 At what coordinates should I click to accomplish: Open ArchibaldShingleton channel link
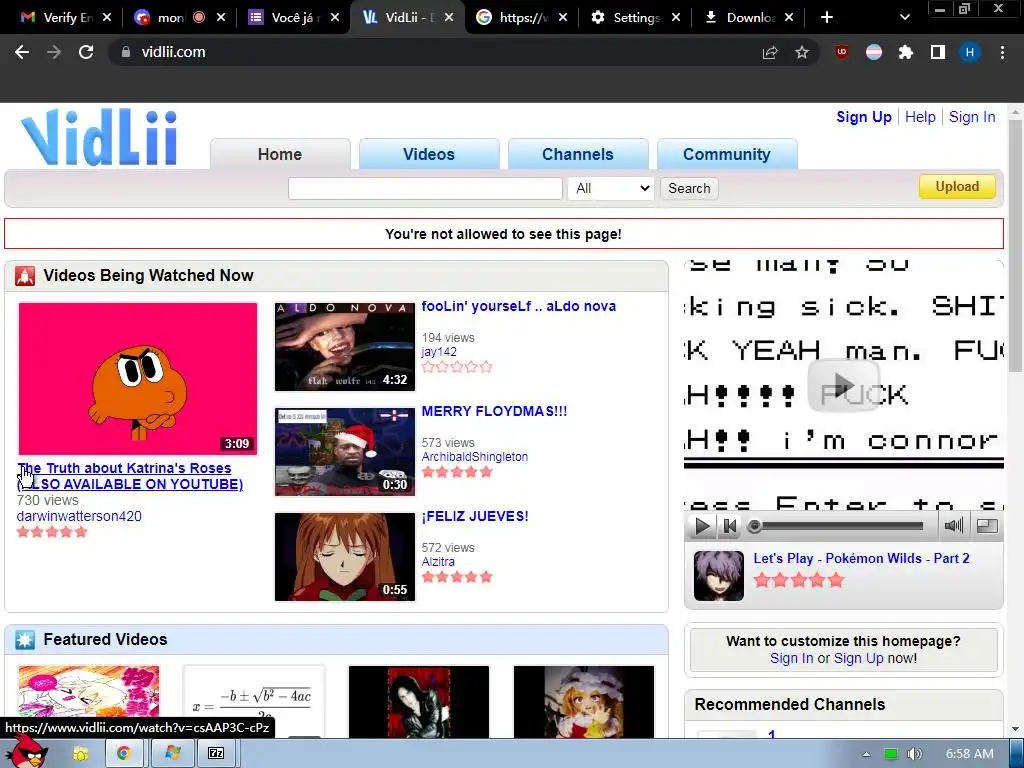[475, 457]
